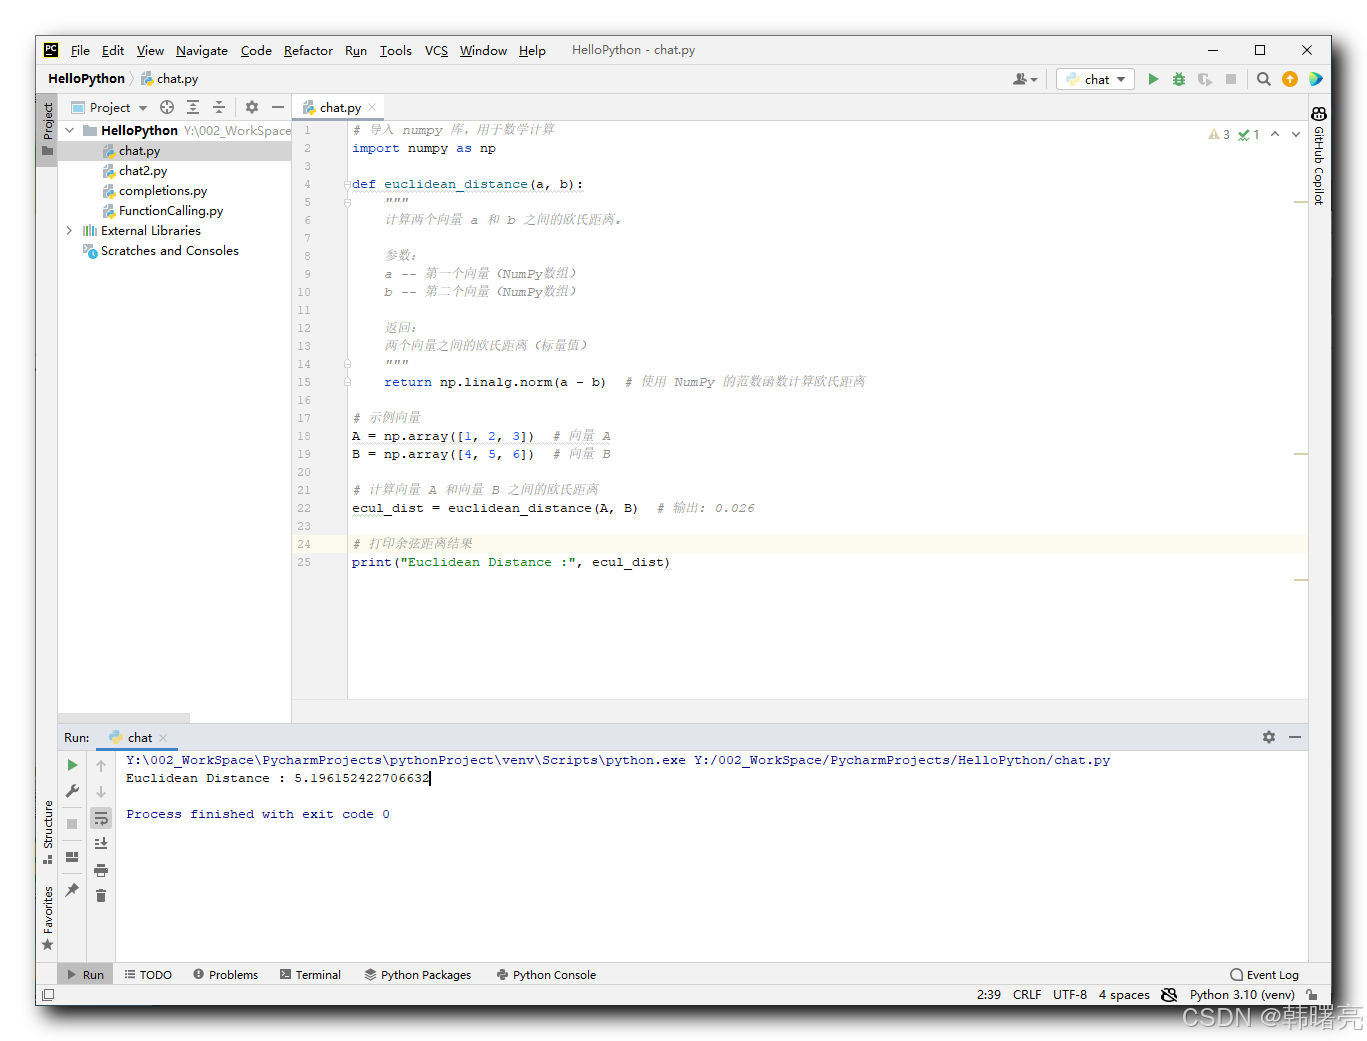Open the Python Packages tab
1367x1041 pixels.
pos(418,975)
